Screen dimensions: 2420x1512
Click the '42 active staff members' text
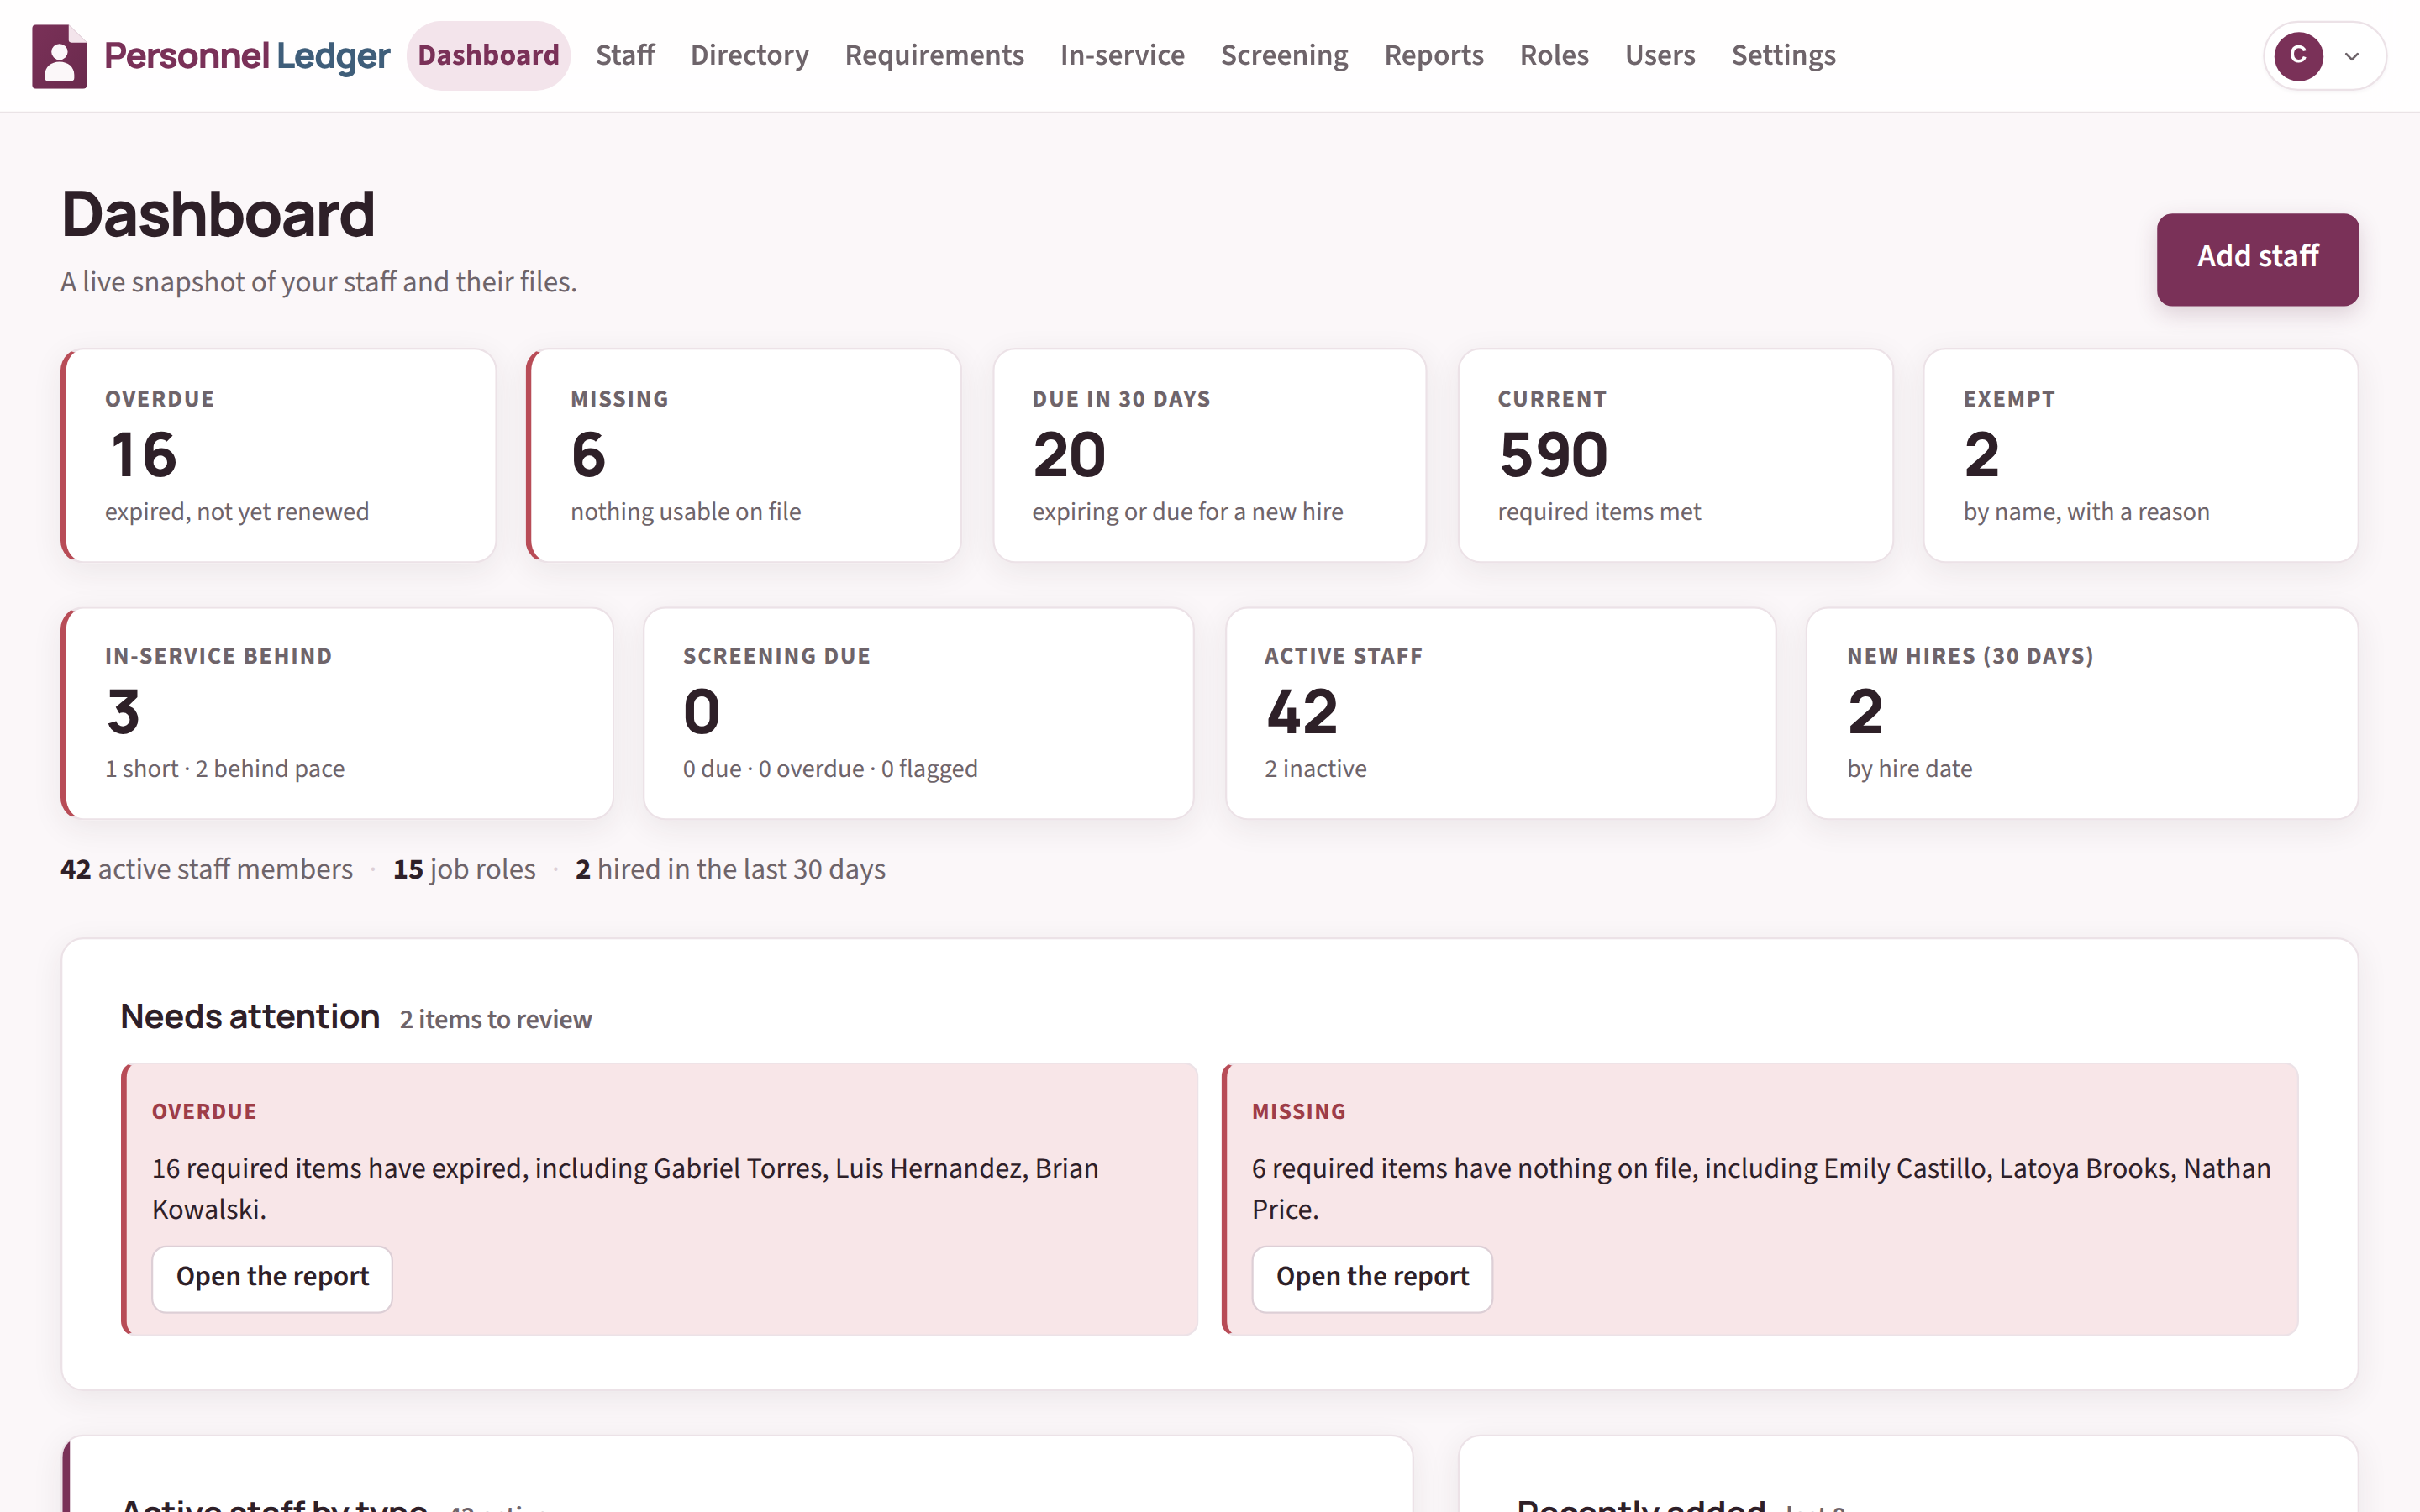point(207,869)
